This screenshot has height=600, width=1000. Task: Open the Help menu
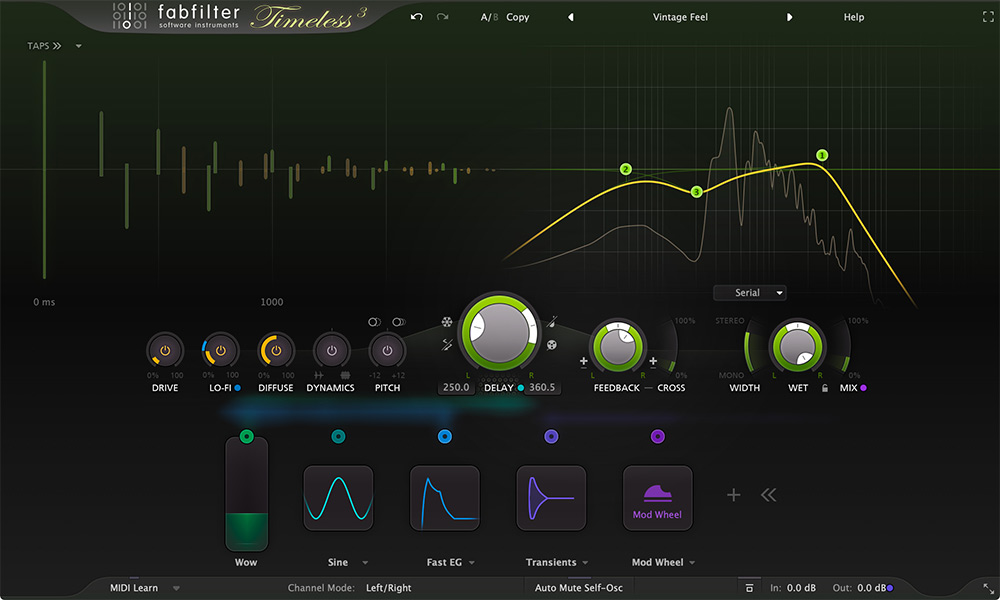(853, 17)
